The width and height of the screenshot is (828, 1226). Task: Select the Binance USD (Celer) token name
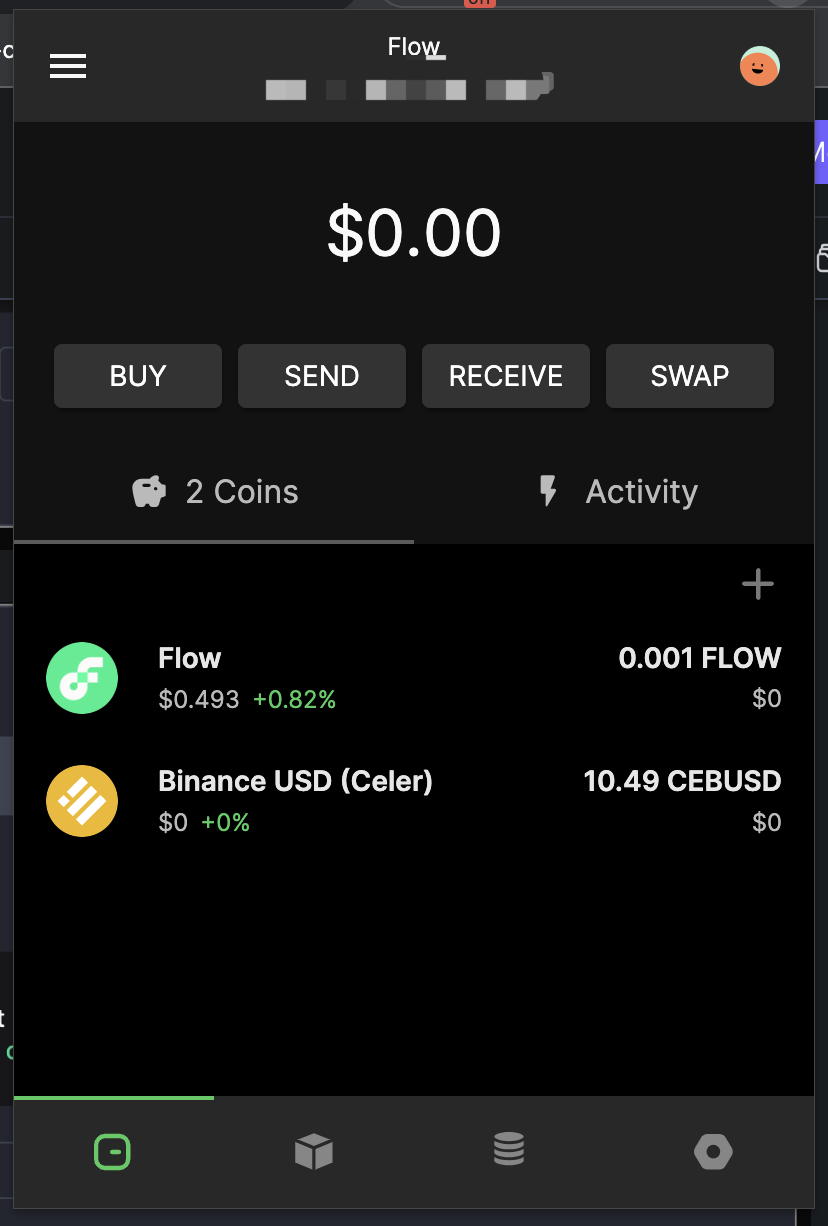(295, 781)
